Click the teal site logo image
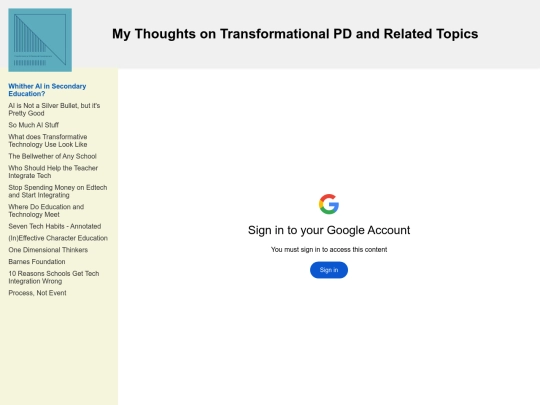The image size is (540, 405). (x=40, y=40)
